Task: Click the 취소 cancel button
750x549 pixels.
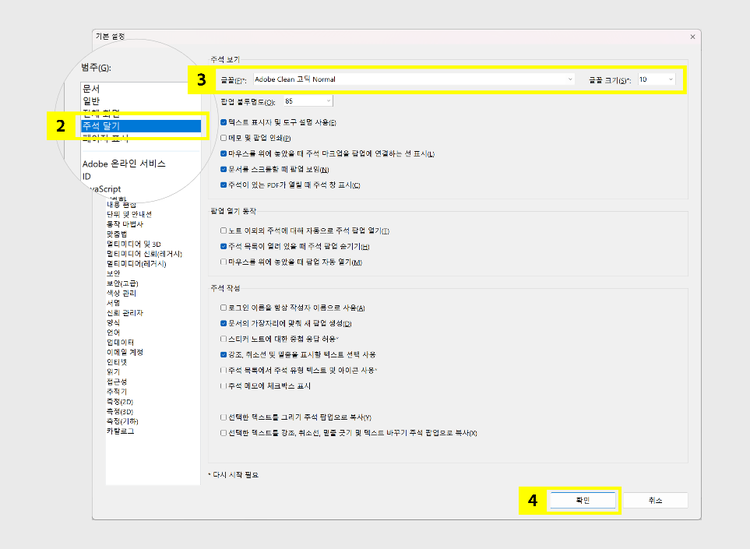Action: pos(655,500)
